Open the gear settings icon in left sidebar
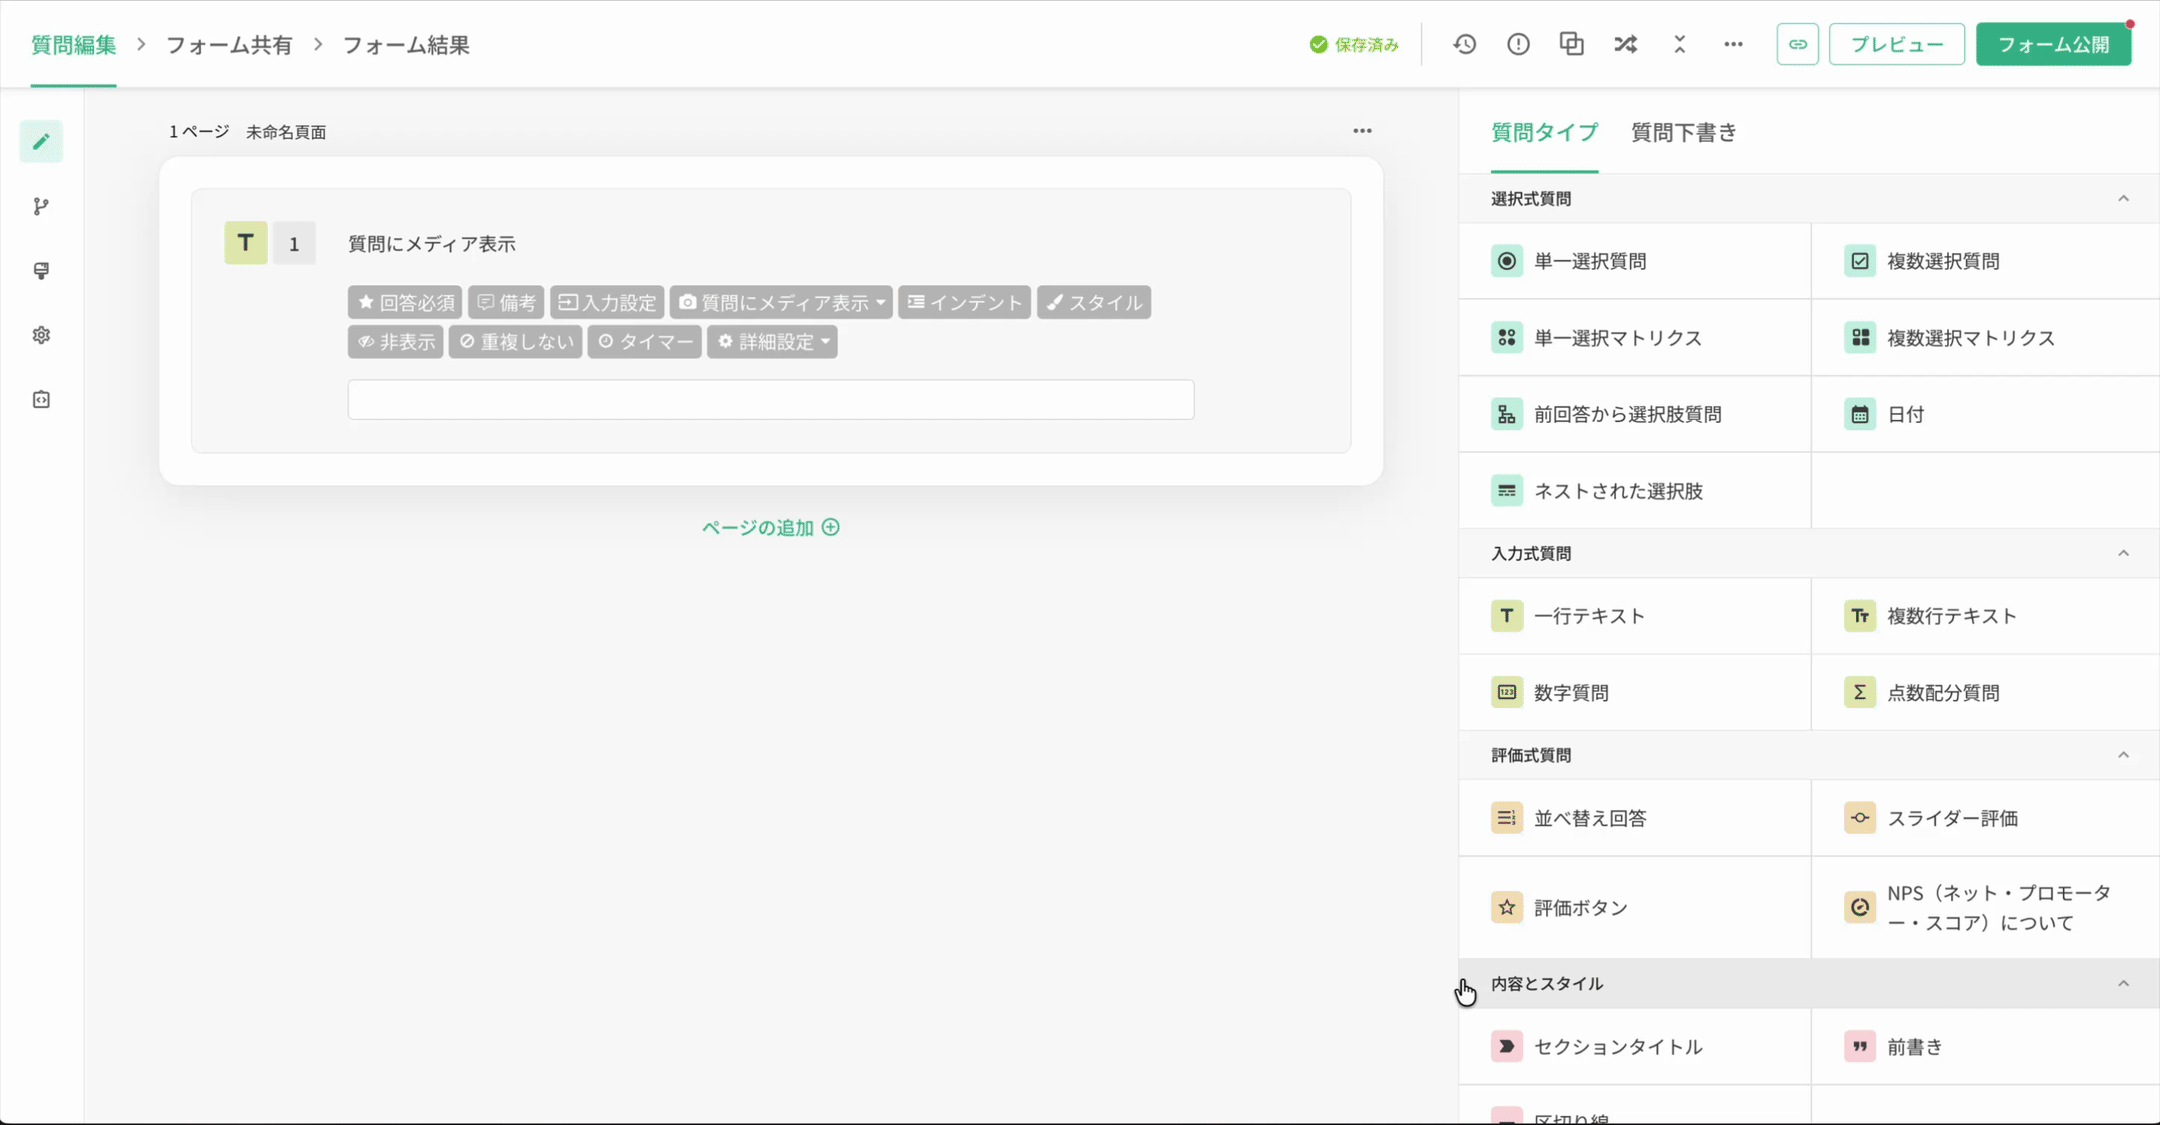Viewport: 2160px width, 1125px height. (41, 335)
